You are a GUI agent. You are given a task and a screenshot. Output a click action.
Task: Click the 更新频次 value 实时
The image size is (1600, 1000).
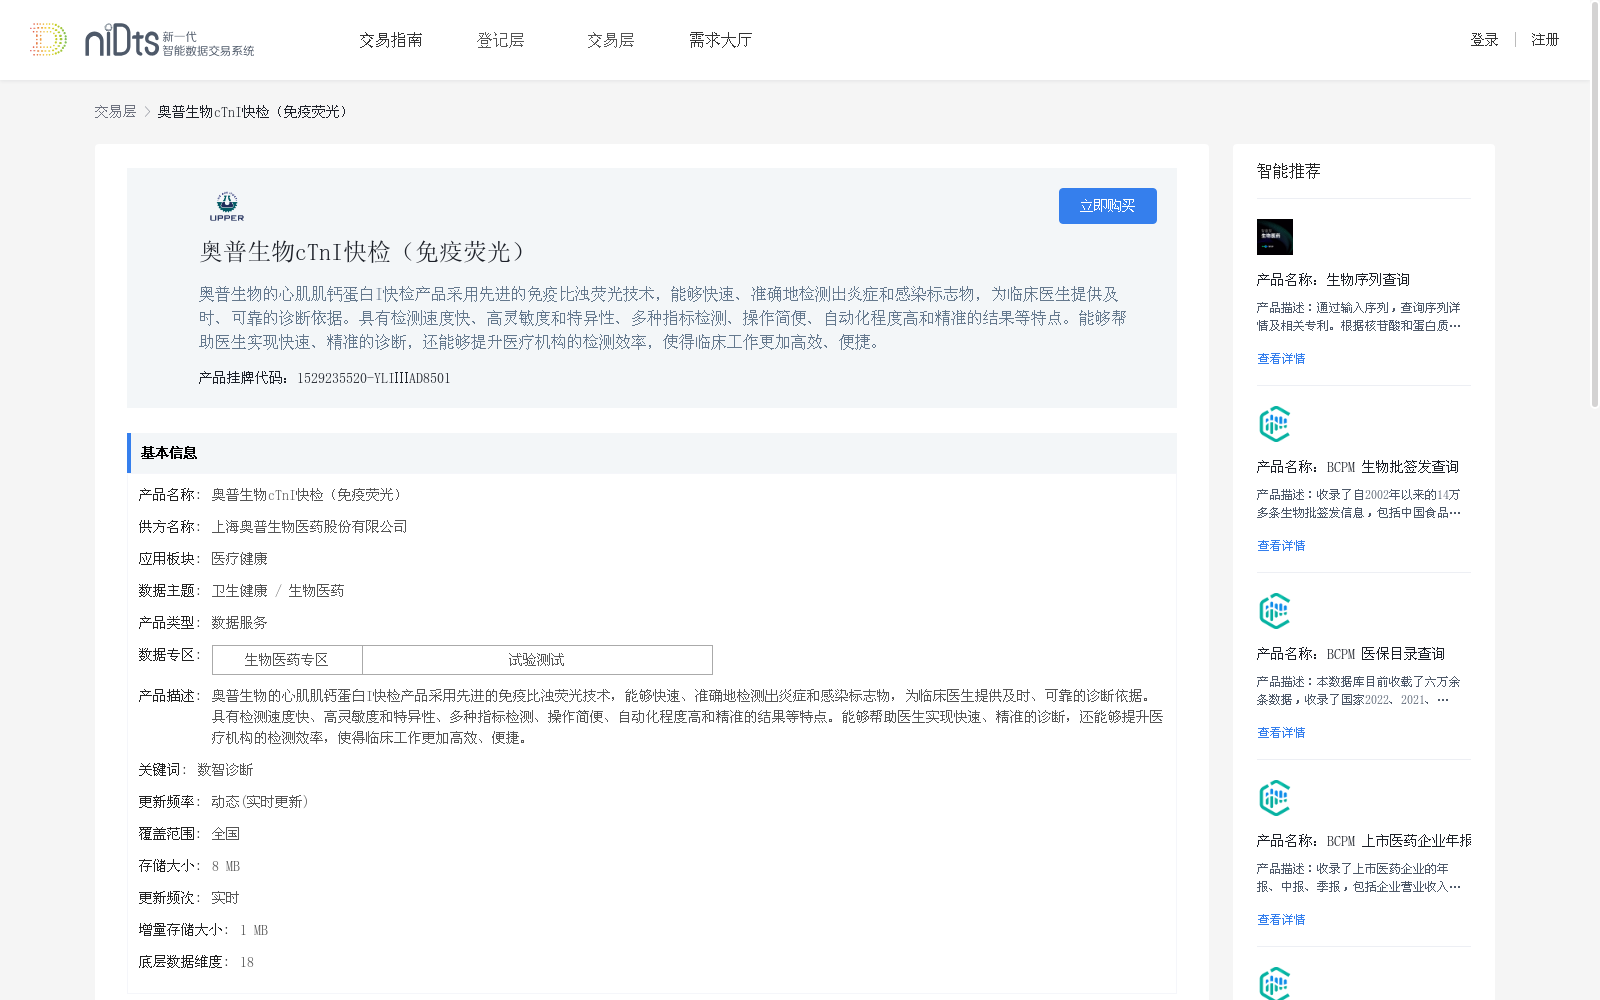pos(225,898)
